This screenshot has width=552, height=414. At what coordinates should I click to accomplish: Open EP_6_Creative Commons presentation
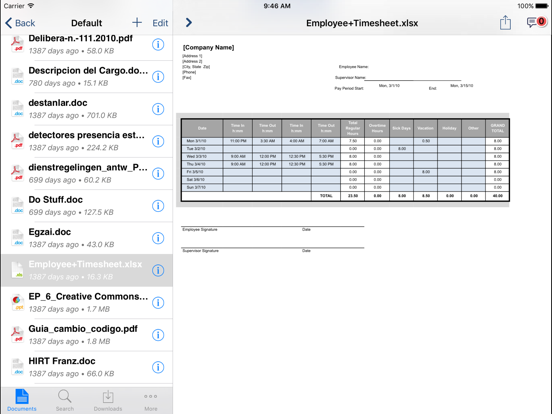coord(87,302)
